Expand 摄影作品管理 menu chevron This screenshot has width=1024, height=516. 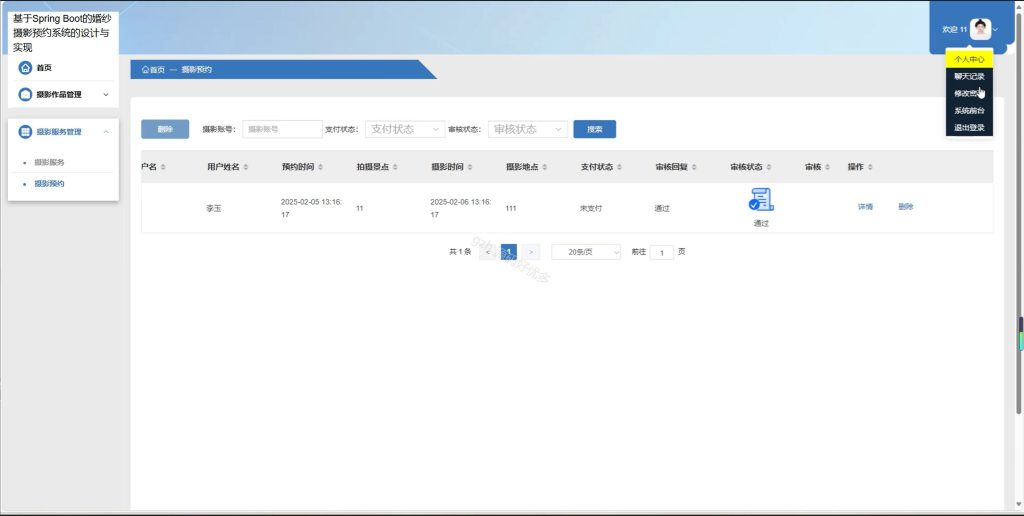[106, 95]
